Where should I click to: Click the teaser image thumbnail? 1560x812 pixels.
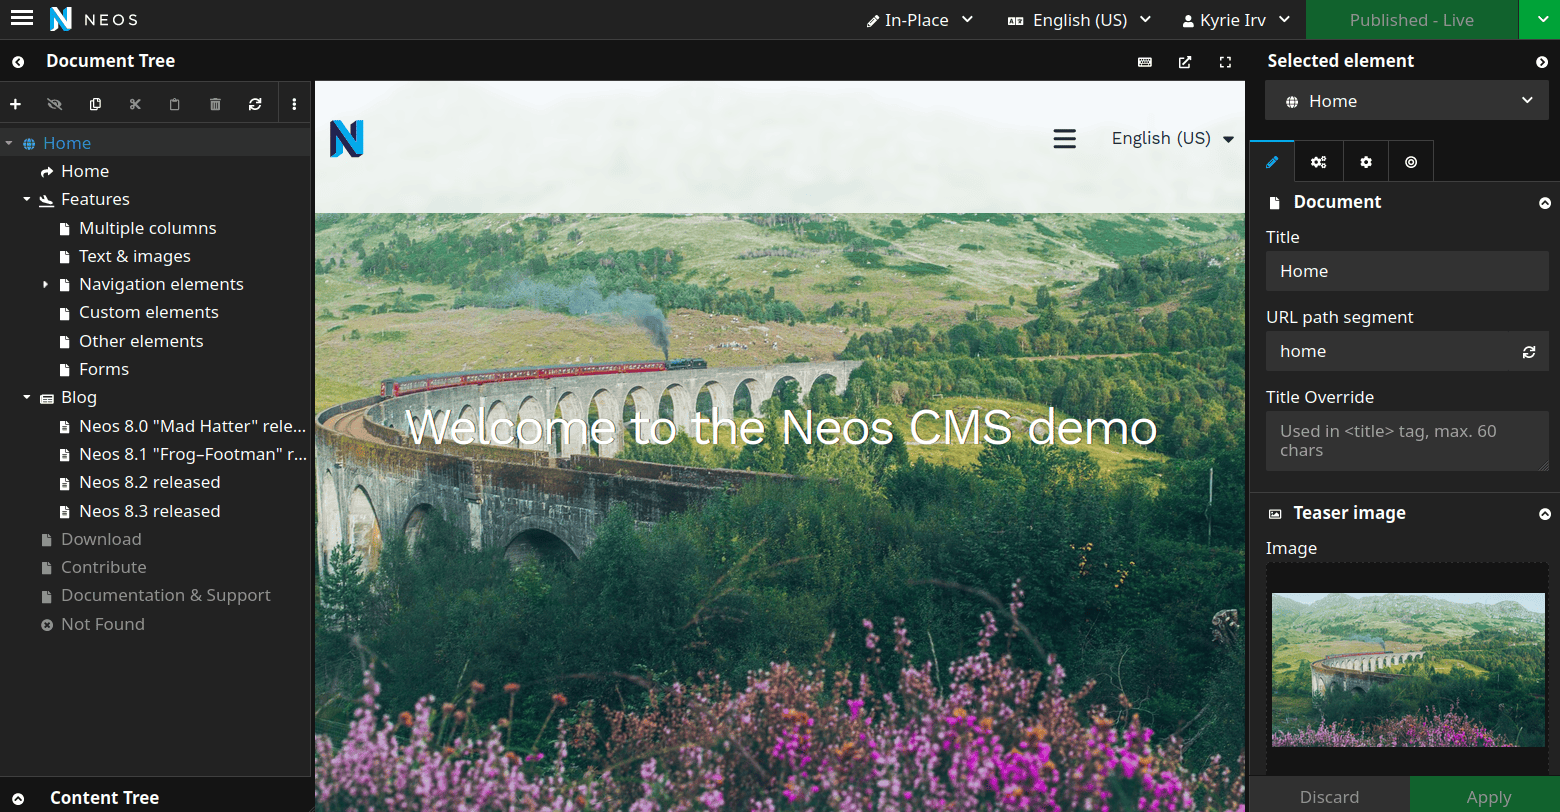click(1408, 670)
